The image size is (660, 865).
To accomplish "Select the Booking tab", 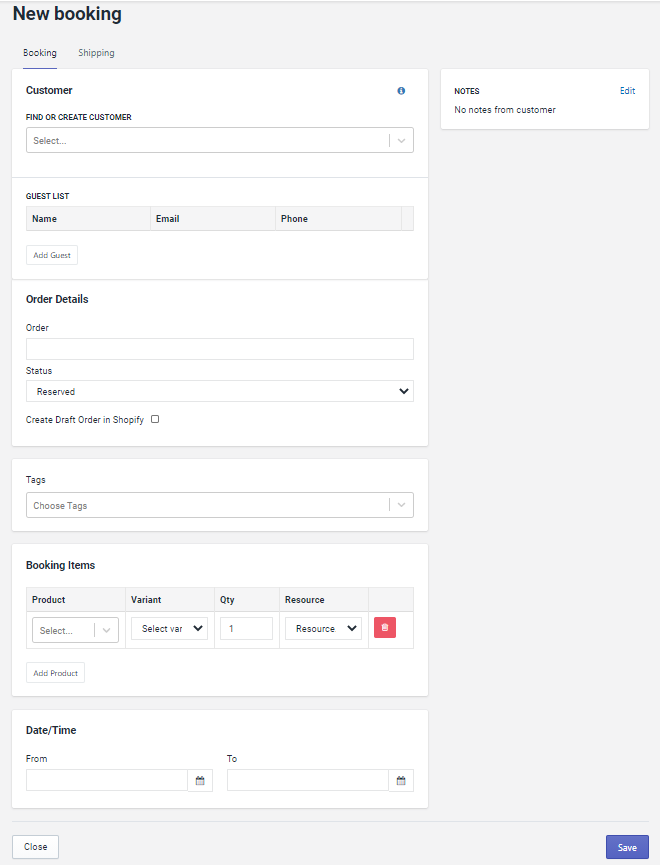I will click(x=40, y=53).
